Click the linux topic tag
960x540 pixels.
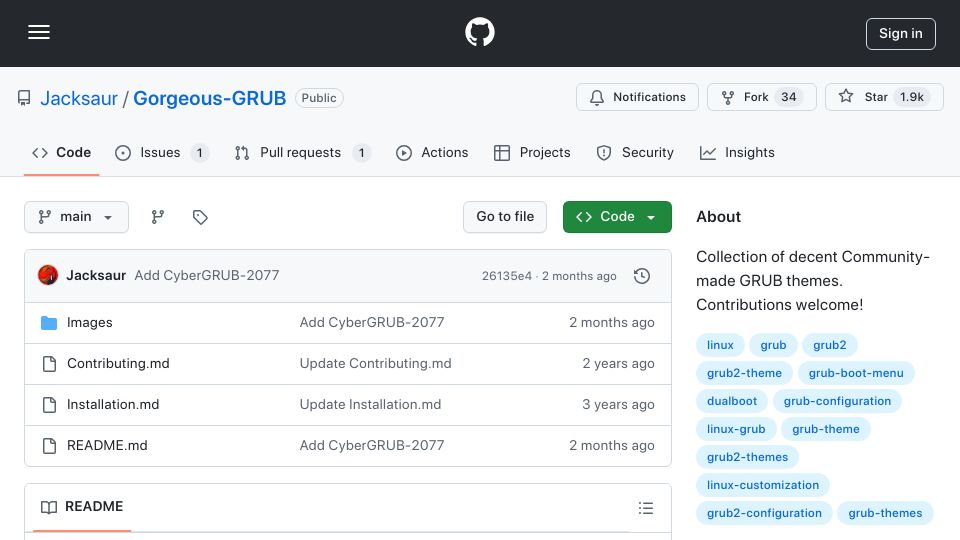[x=720, y=345]
